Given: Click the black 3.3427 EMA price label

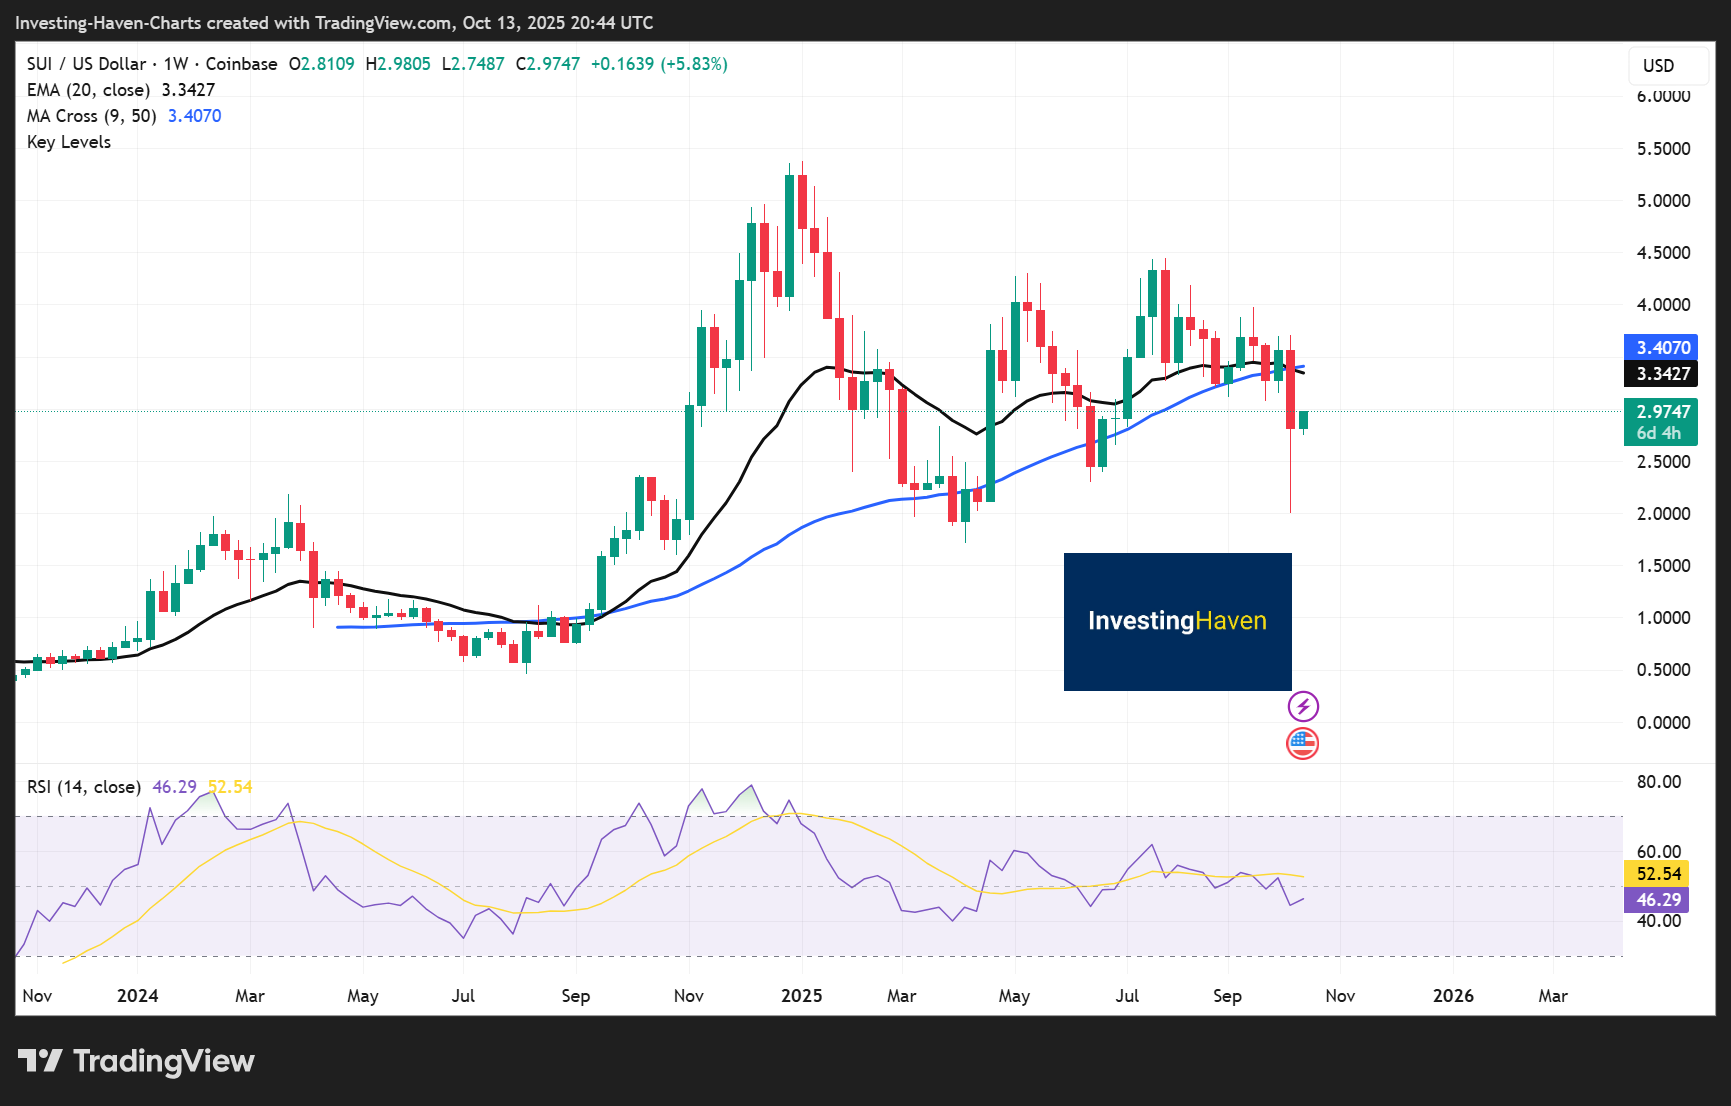Looking at the screenshot, I should coord(1661,374).
